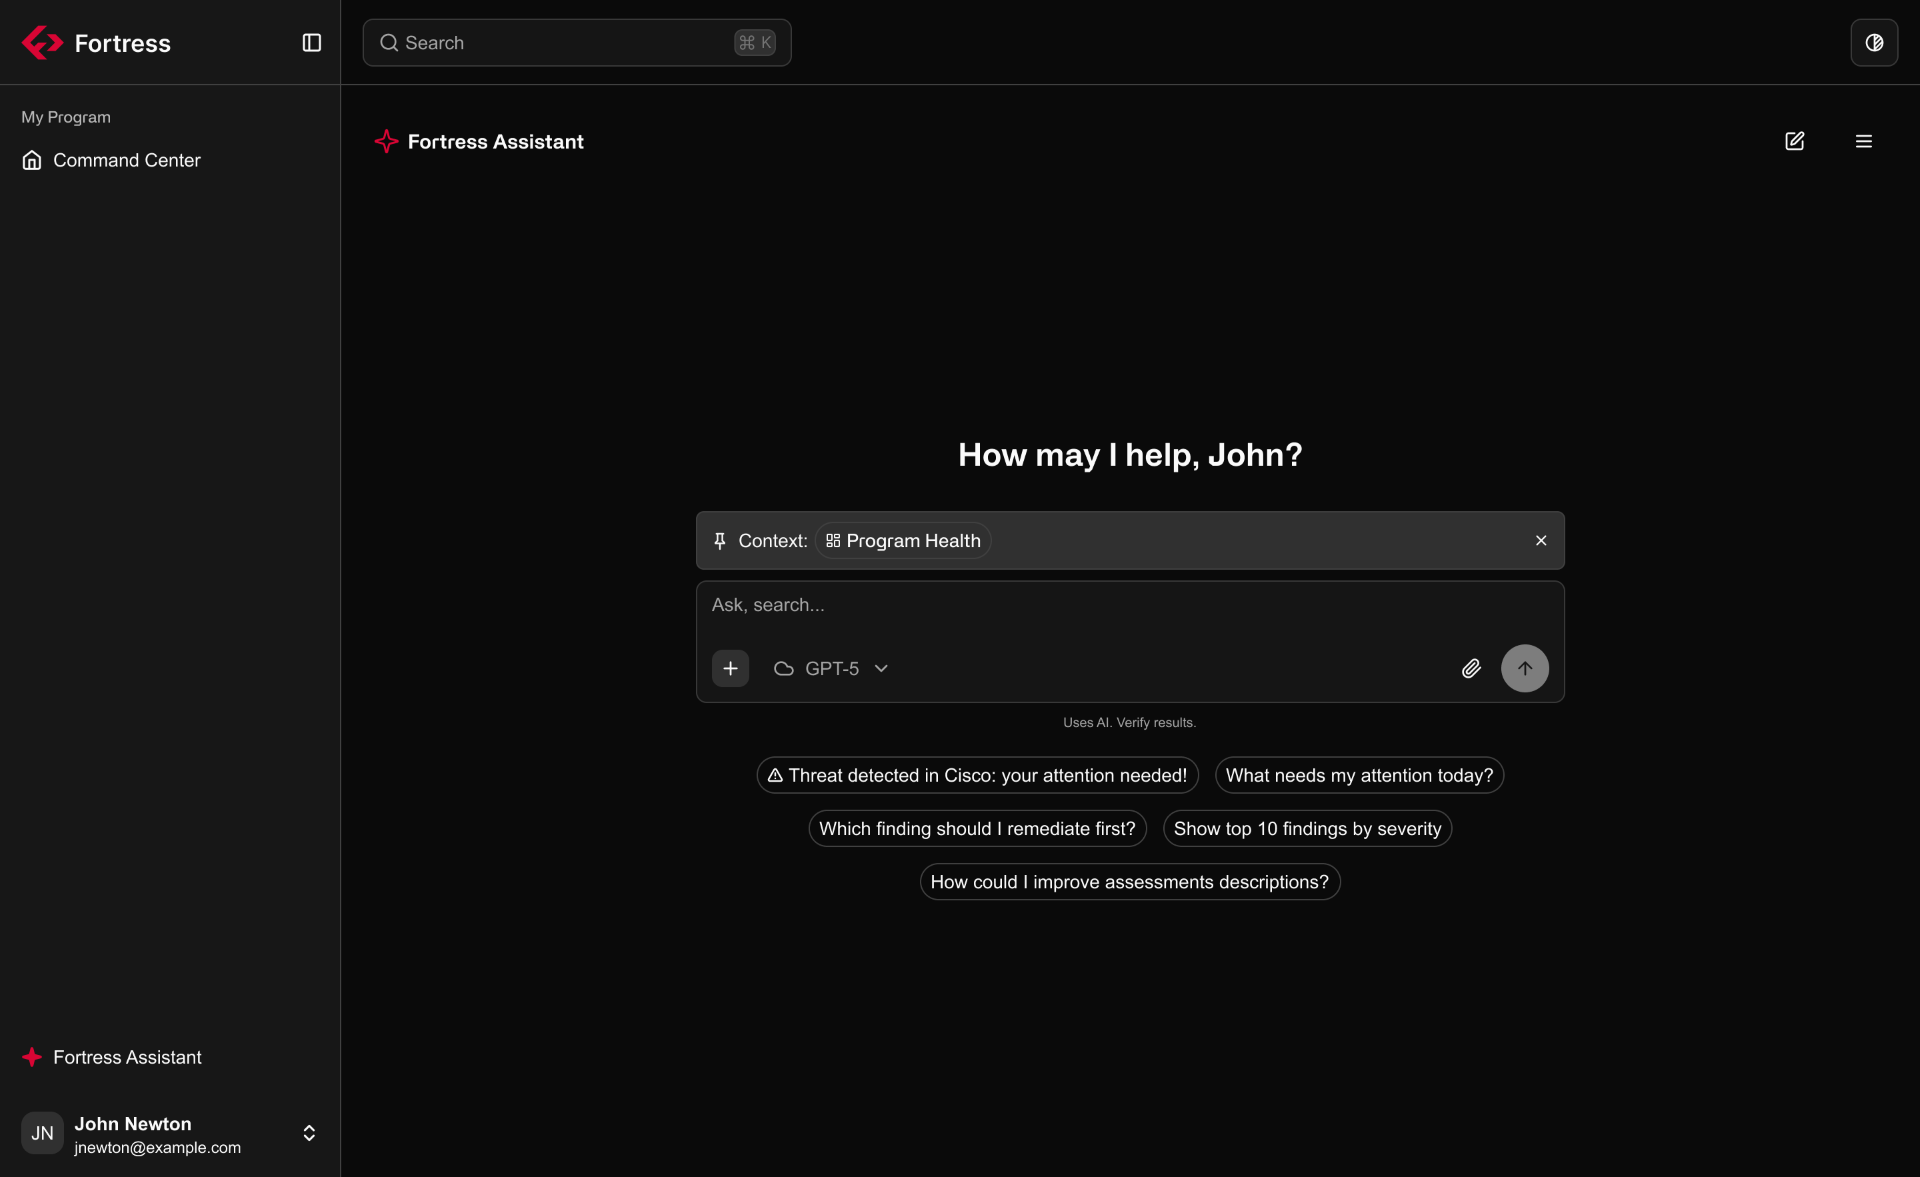The width and height of the screenshot is (1920, 1177).
Task: Select the Program Health context chip
Action: coord(903,541)
